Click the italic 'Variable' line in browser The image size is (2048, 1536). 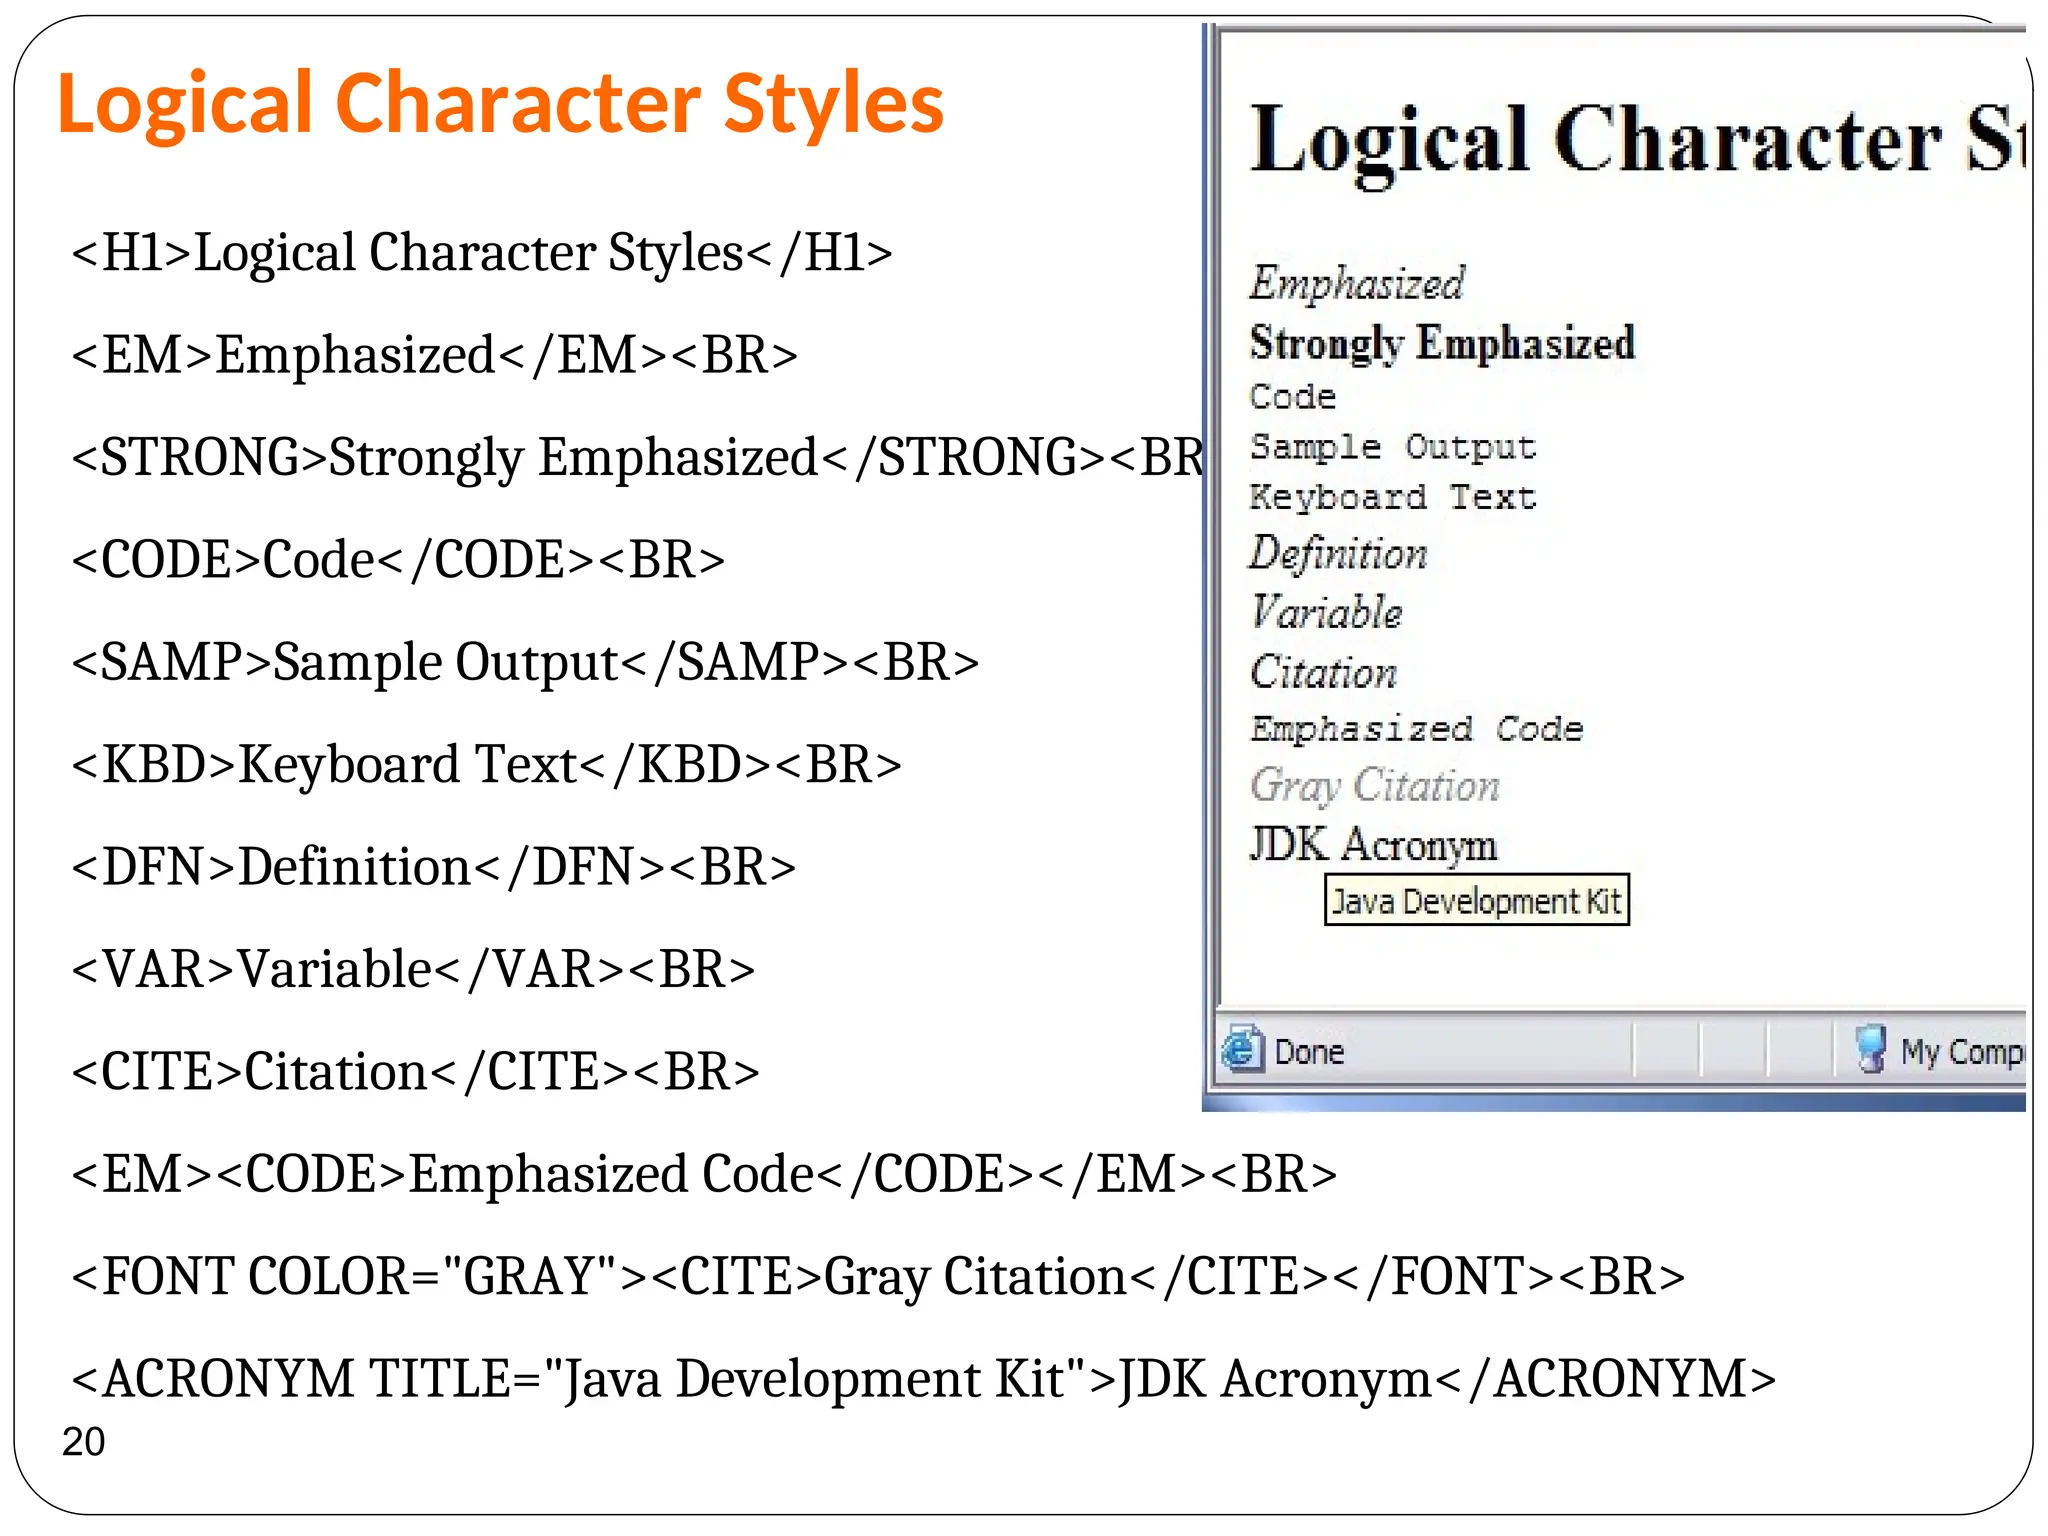1326,612
